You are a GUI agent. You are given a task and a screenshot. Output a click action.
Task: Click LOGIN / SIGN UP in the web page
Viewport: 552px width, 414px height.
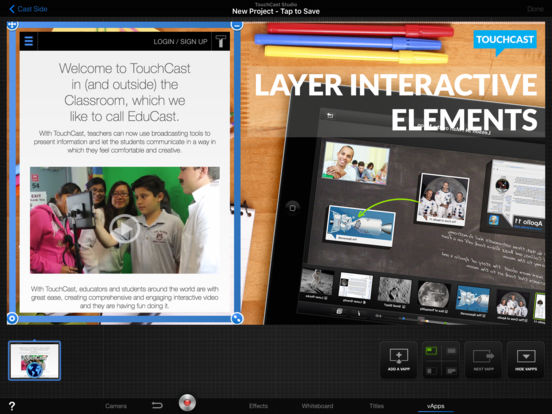tap(180, 42)
